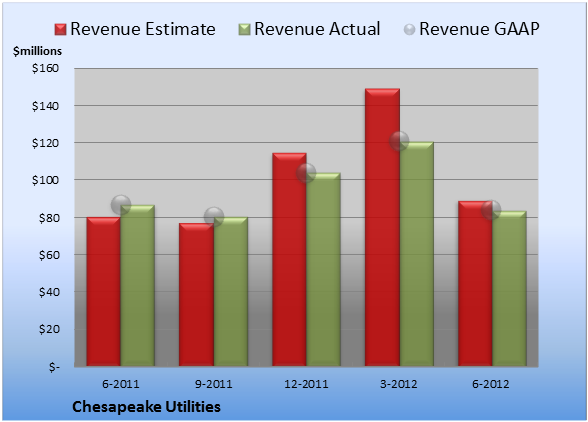This screenshot has height=422, width=588.
Task: Click the '$120' y-axis value
Action: 45,143
